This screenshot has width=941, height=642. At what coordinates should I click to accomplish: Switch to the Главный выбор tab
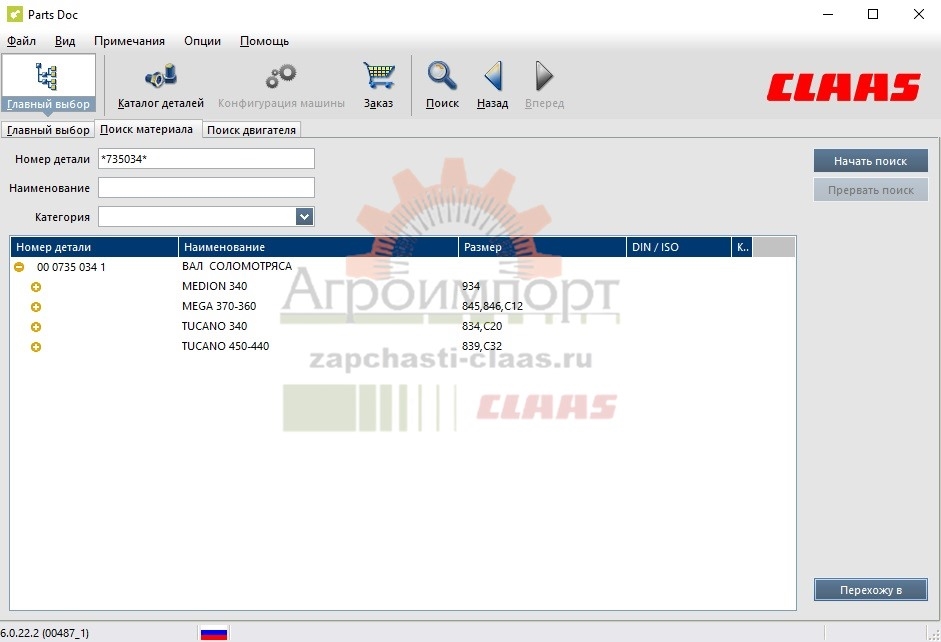click(48, 130)
